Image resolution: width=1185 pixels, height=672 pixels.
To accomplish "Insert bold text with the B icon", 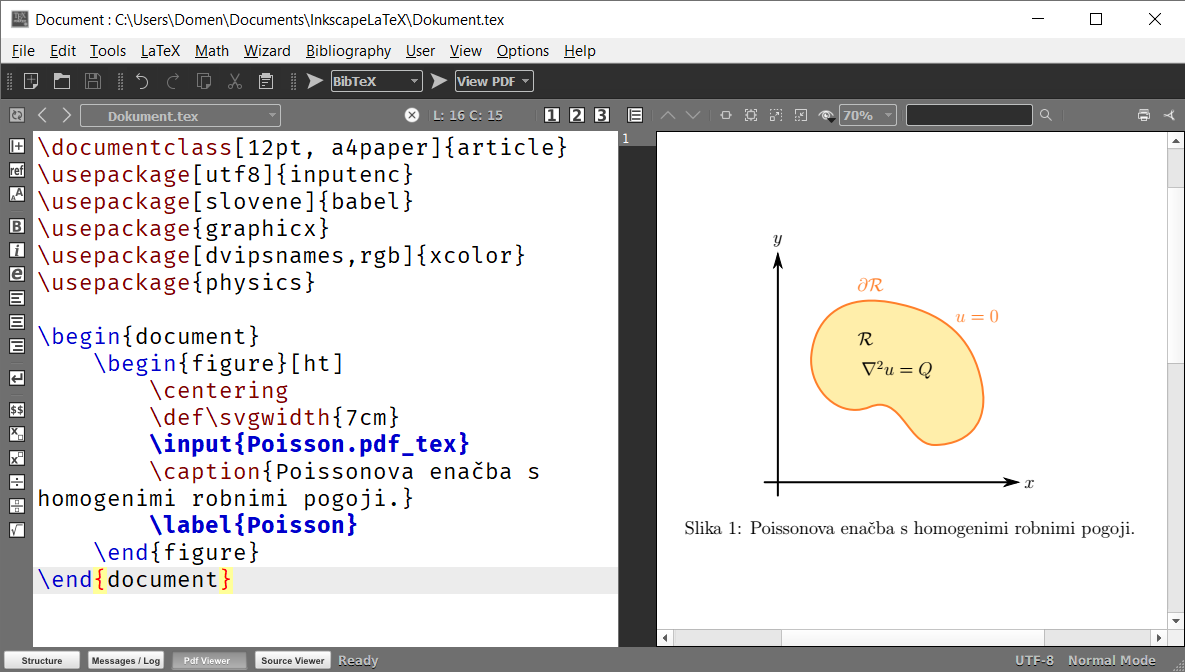I will (x=16, y=226).
